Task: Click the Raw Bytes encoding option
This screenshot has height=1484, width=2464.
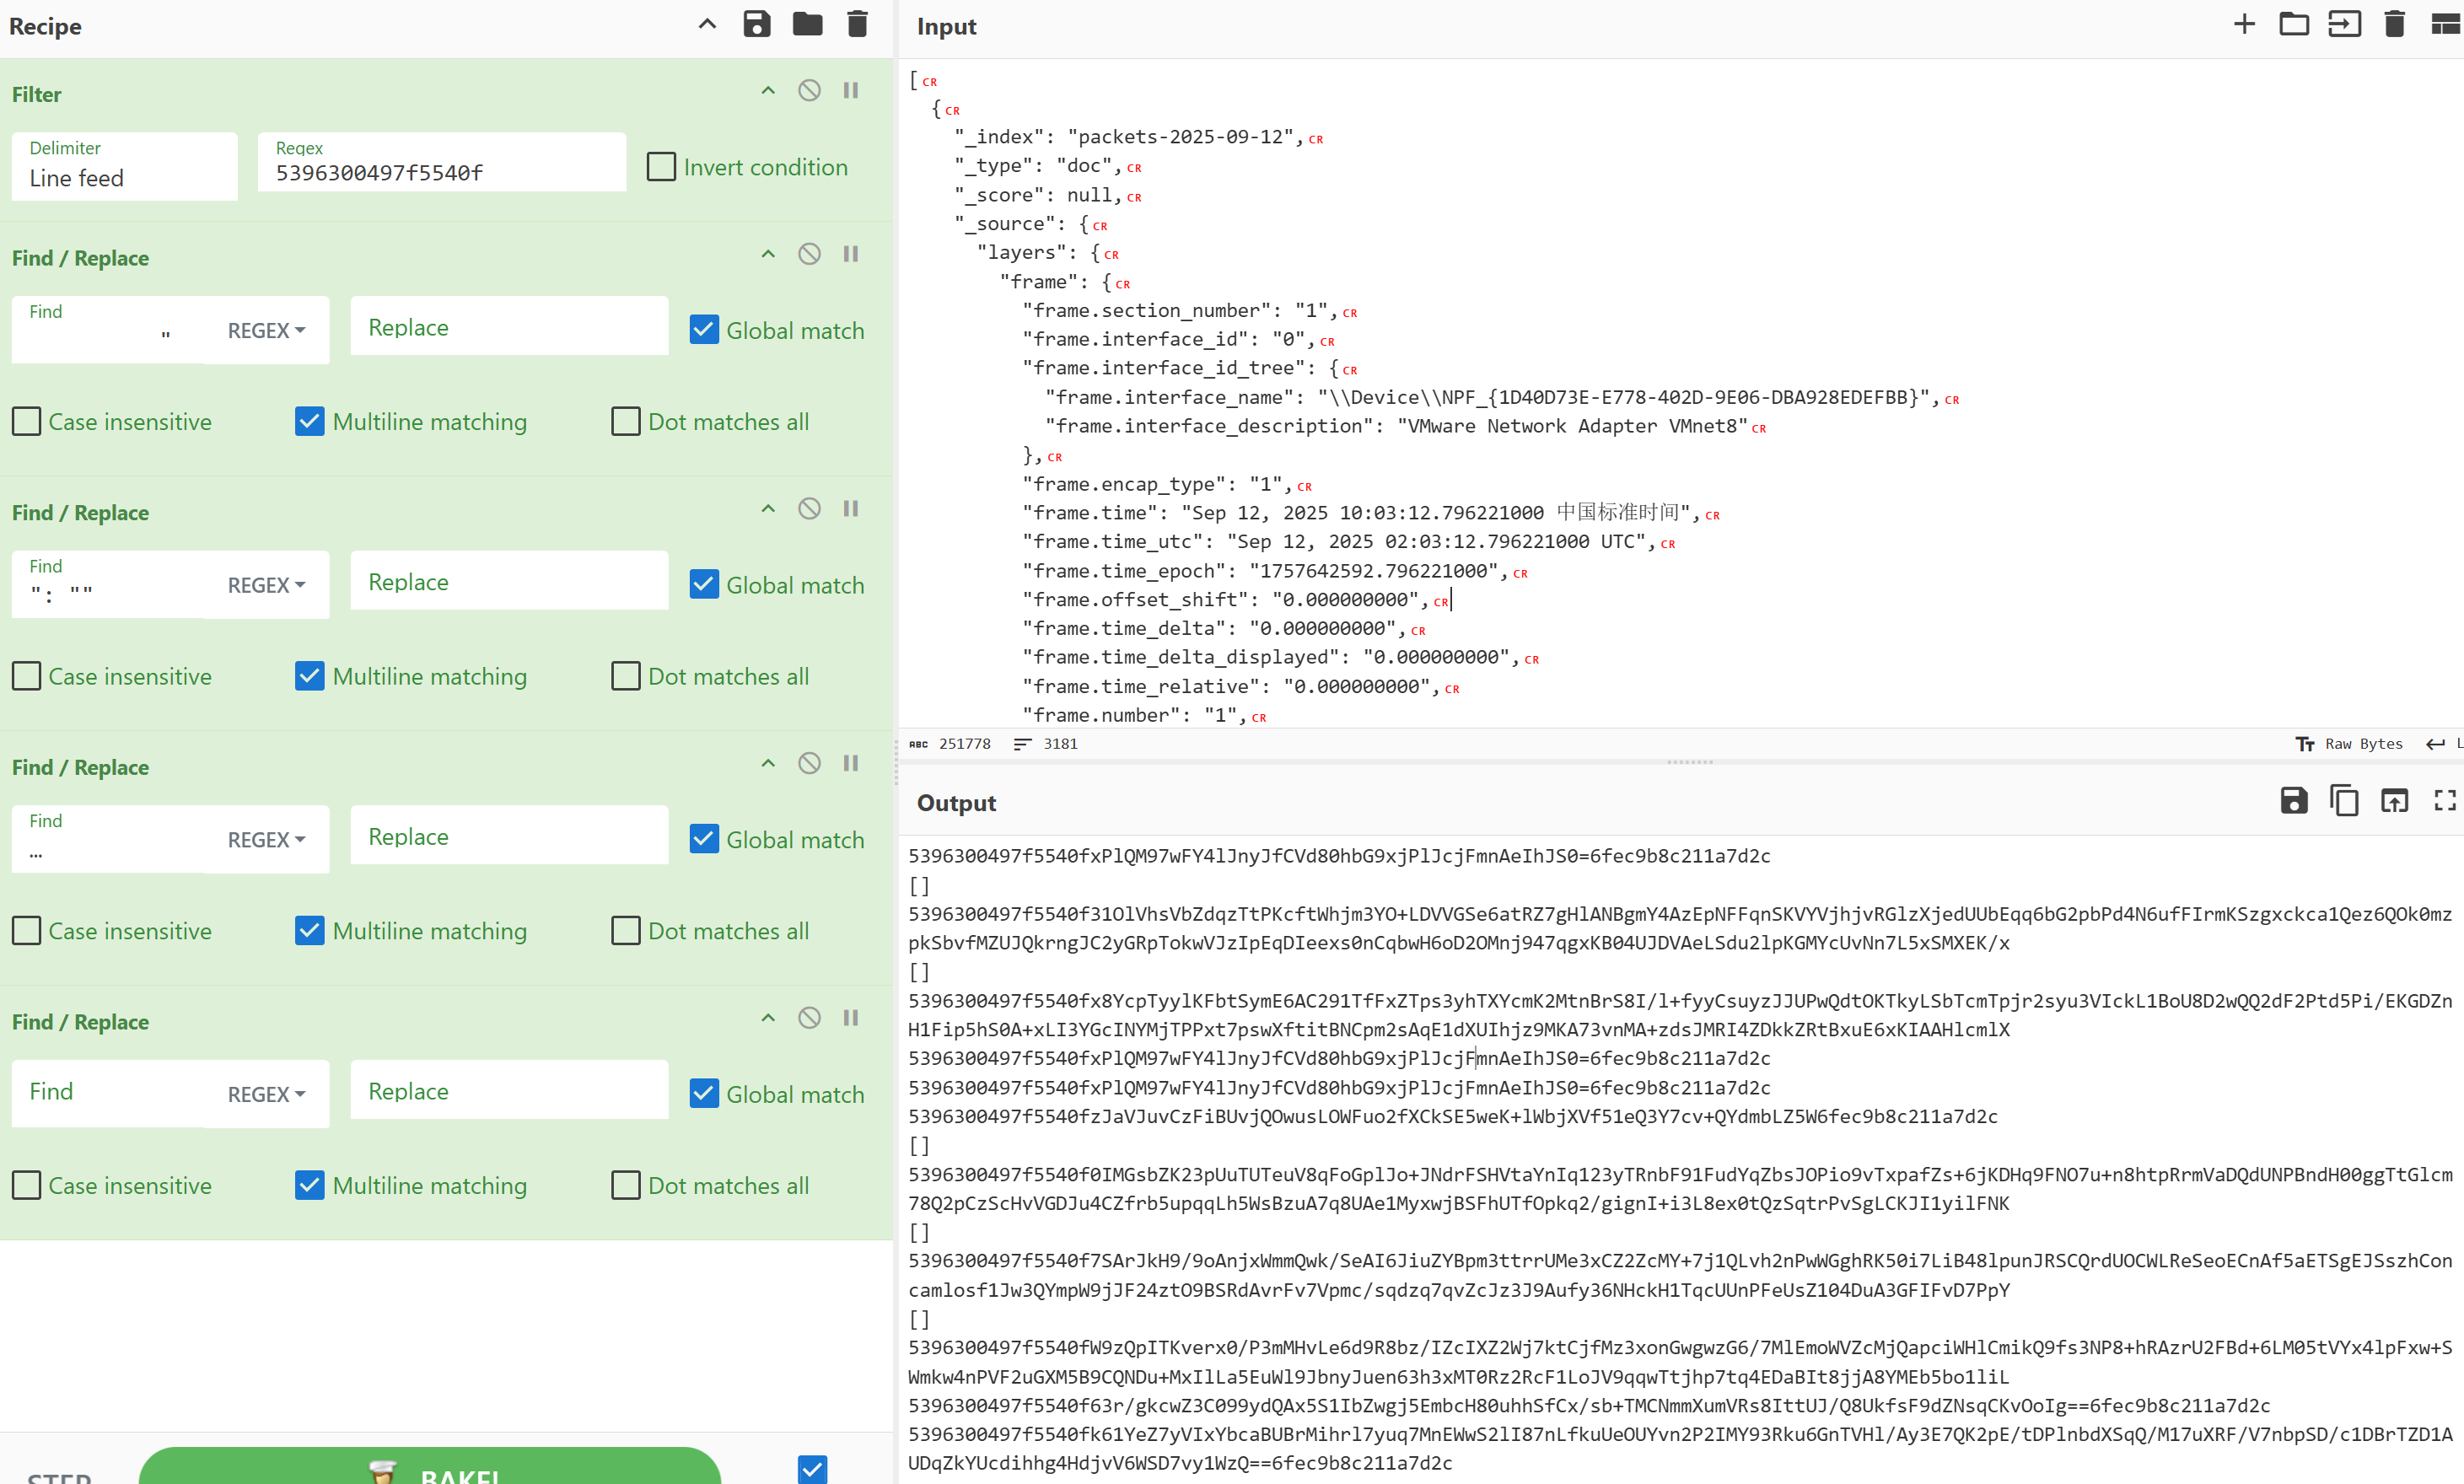Action: 2349,744
